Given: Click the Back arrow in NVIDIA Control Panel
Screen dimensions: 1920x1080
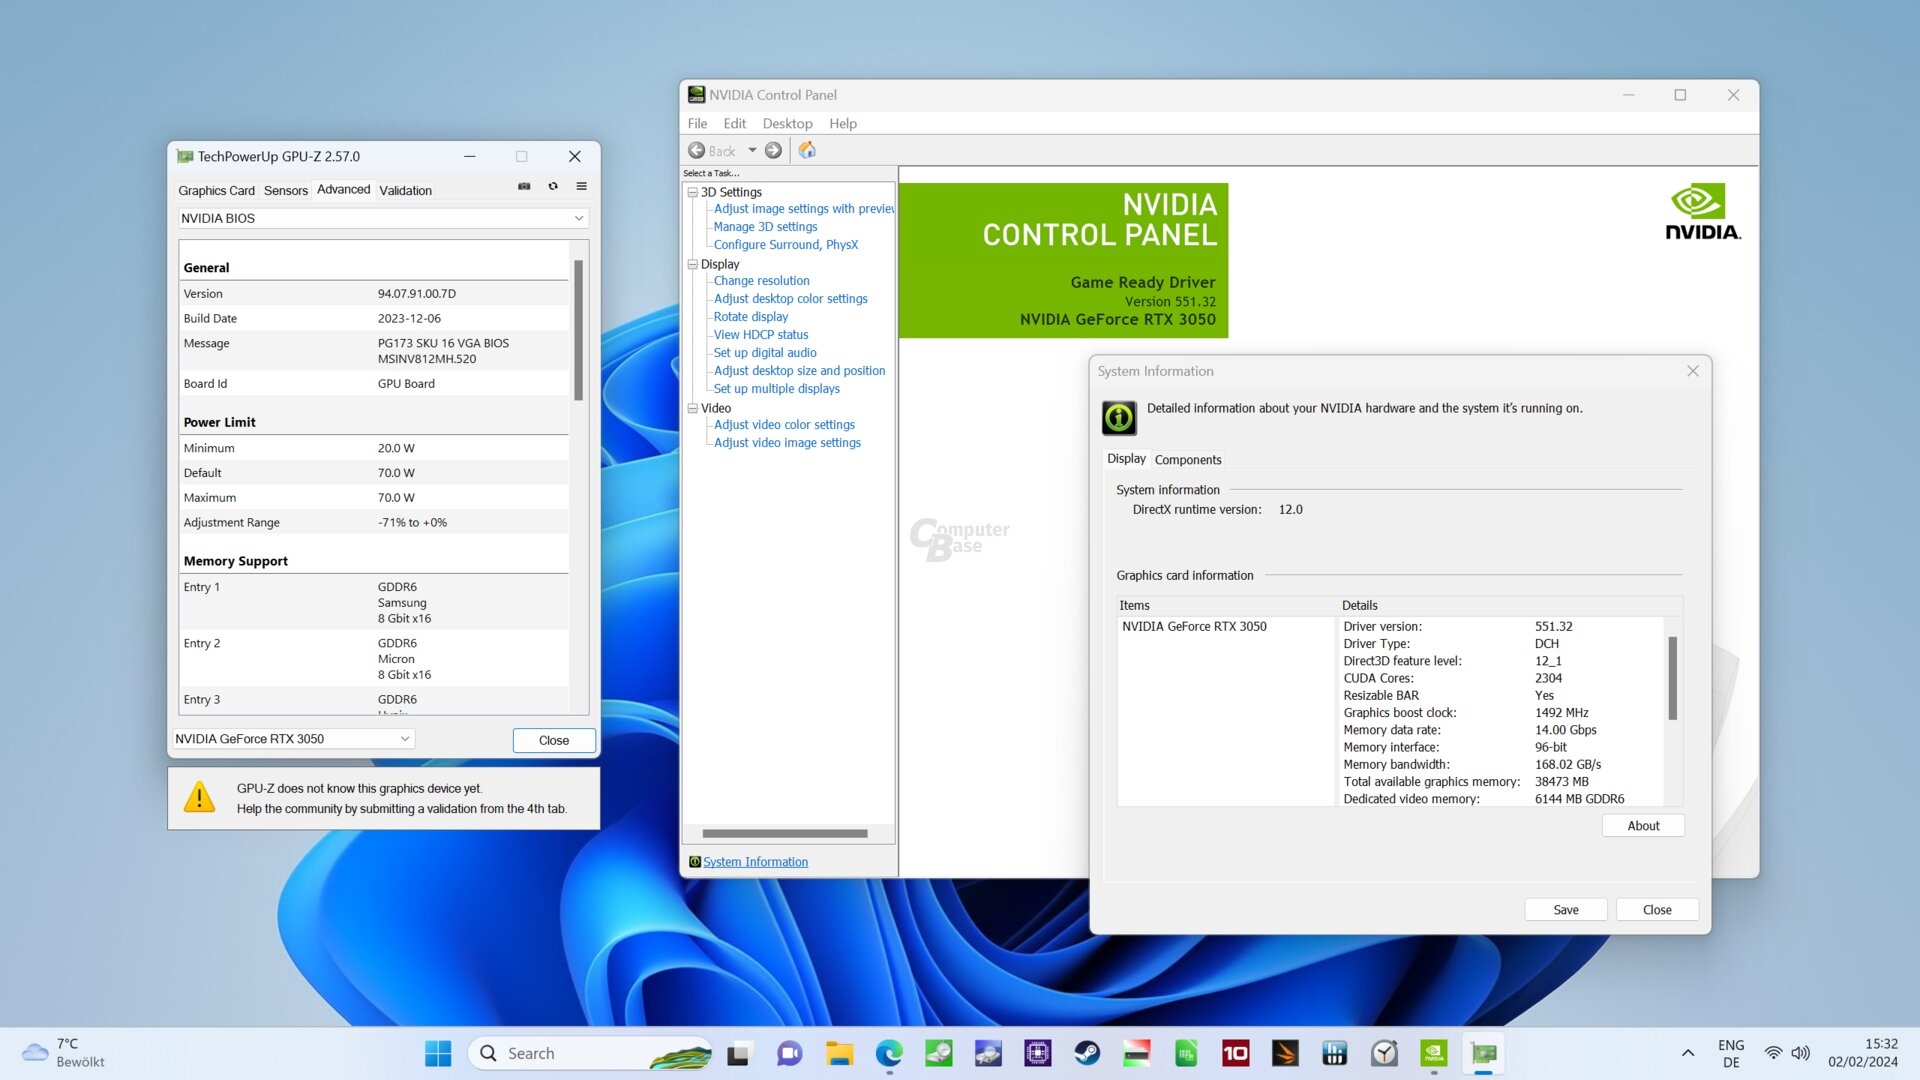Looking at the screenshot, I should click(x=697, y=150).
